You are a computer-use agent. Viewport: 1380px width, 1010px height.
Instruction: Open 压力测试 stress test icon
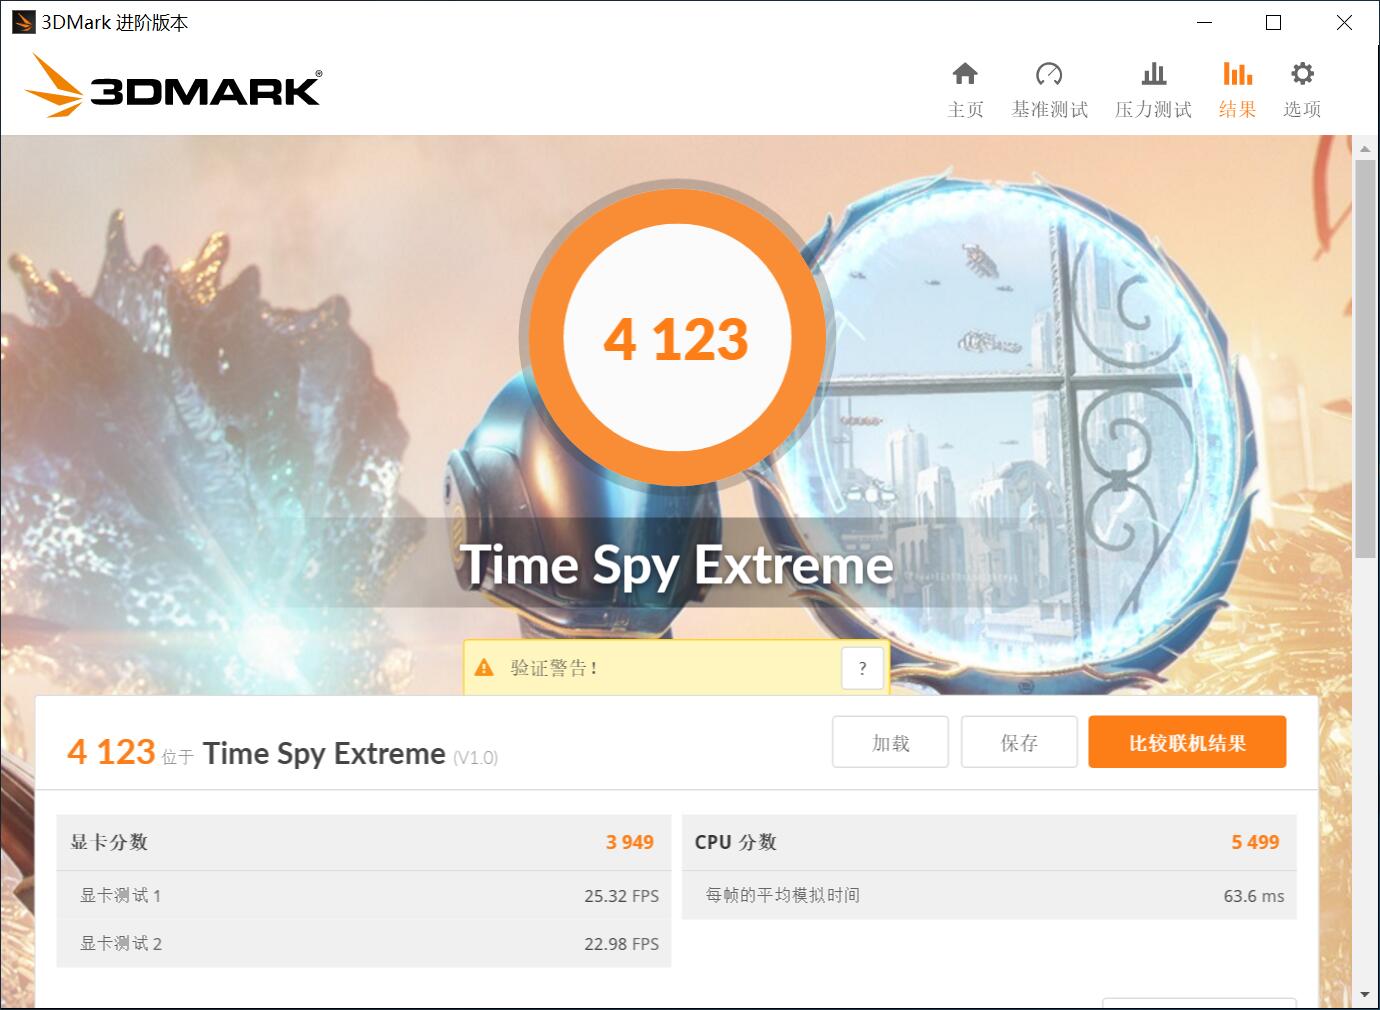coord(1153,74)
